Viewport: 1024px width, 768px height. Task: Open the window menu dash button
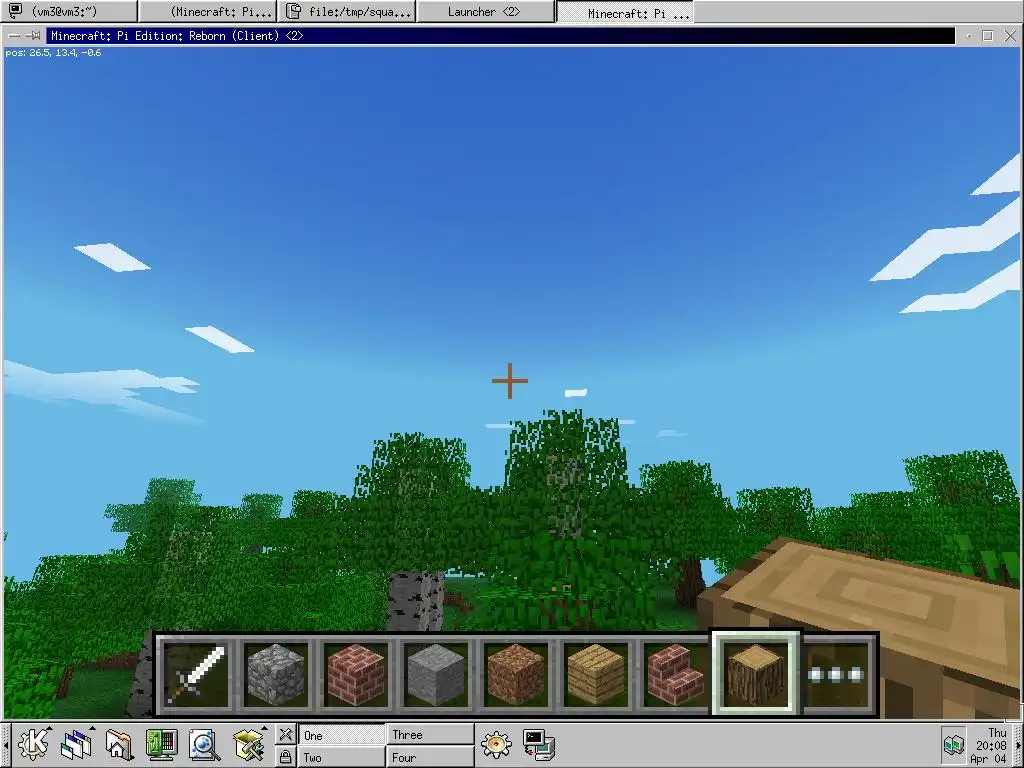pyautogui.click(x=14, y=36)
